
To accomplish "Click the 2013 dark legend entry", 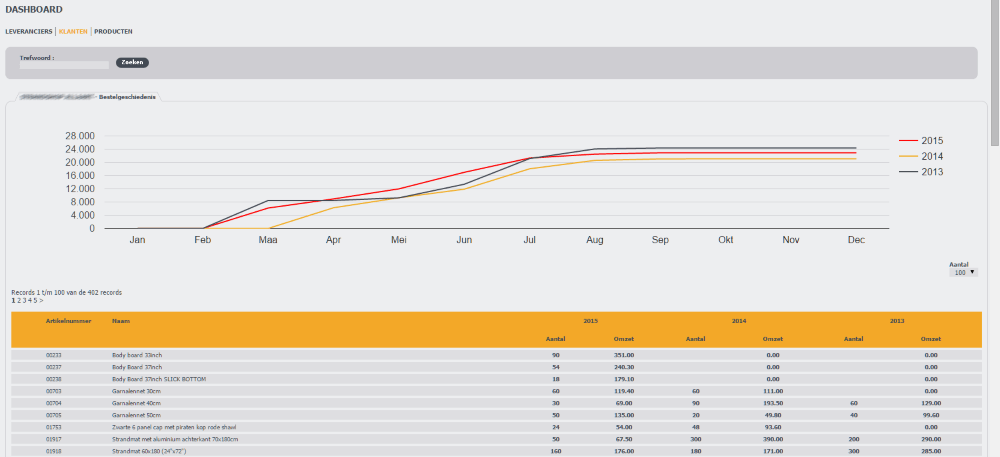I will point(921,172).
